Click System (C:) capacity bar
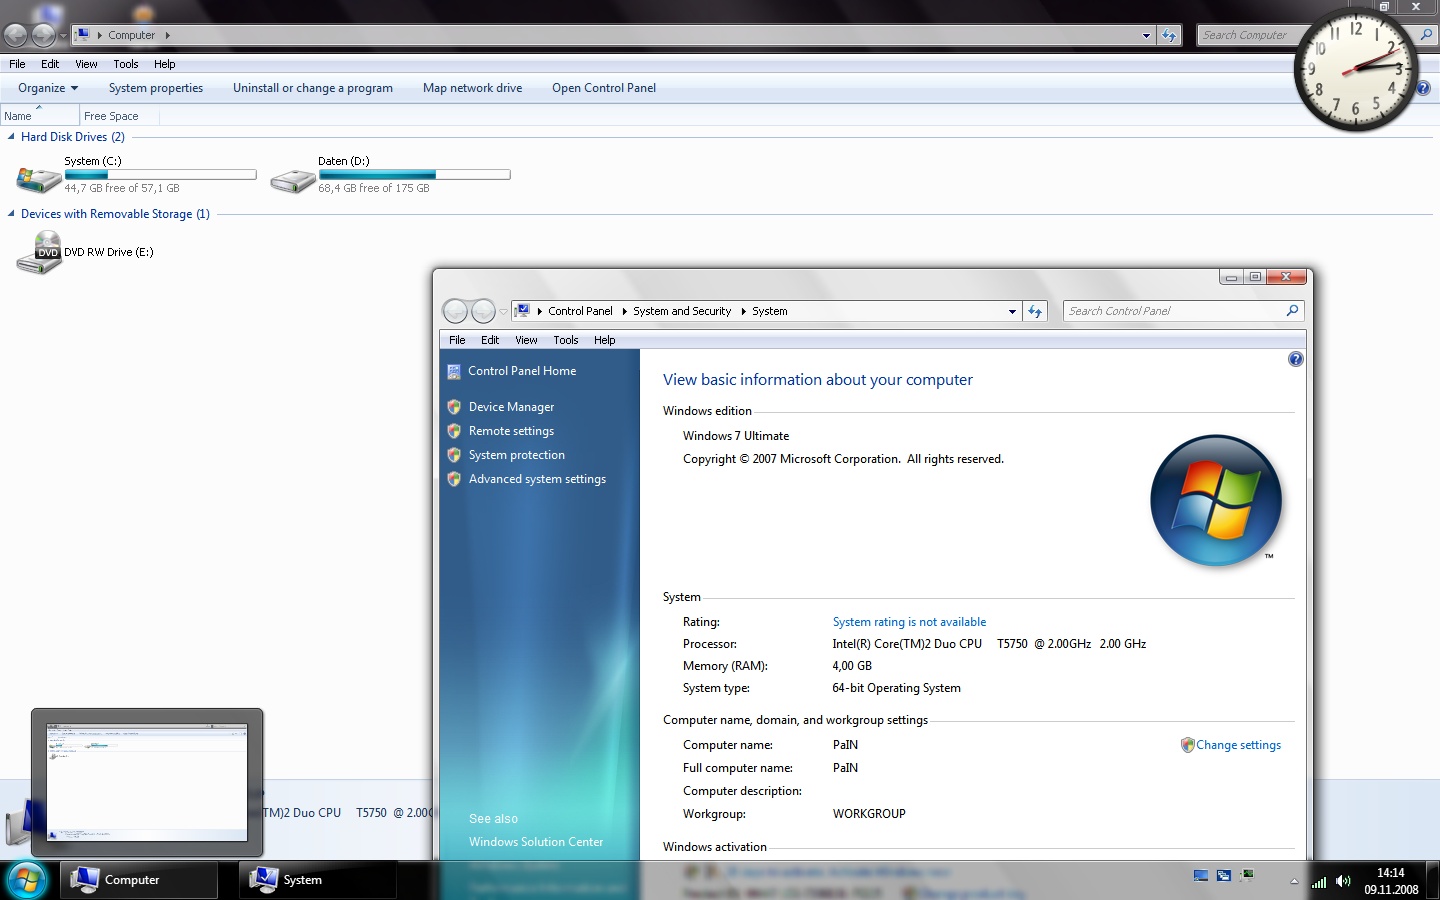The width and height of the screenshot is (1440, 900). pyautogui.click(x=160, y=175)
